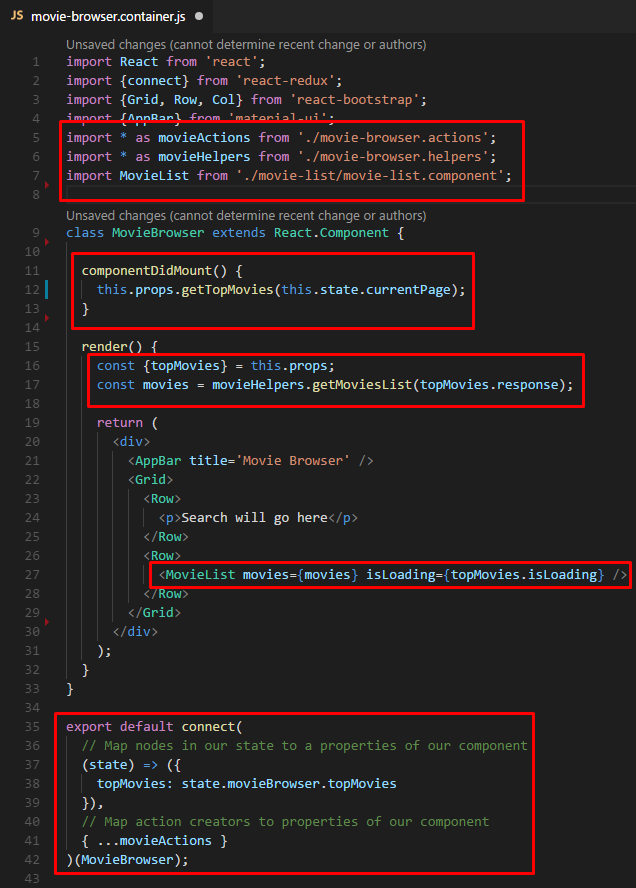
Task: Click line number 1 in the gutter
Action: 36,62
